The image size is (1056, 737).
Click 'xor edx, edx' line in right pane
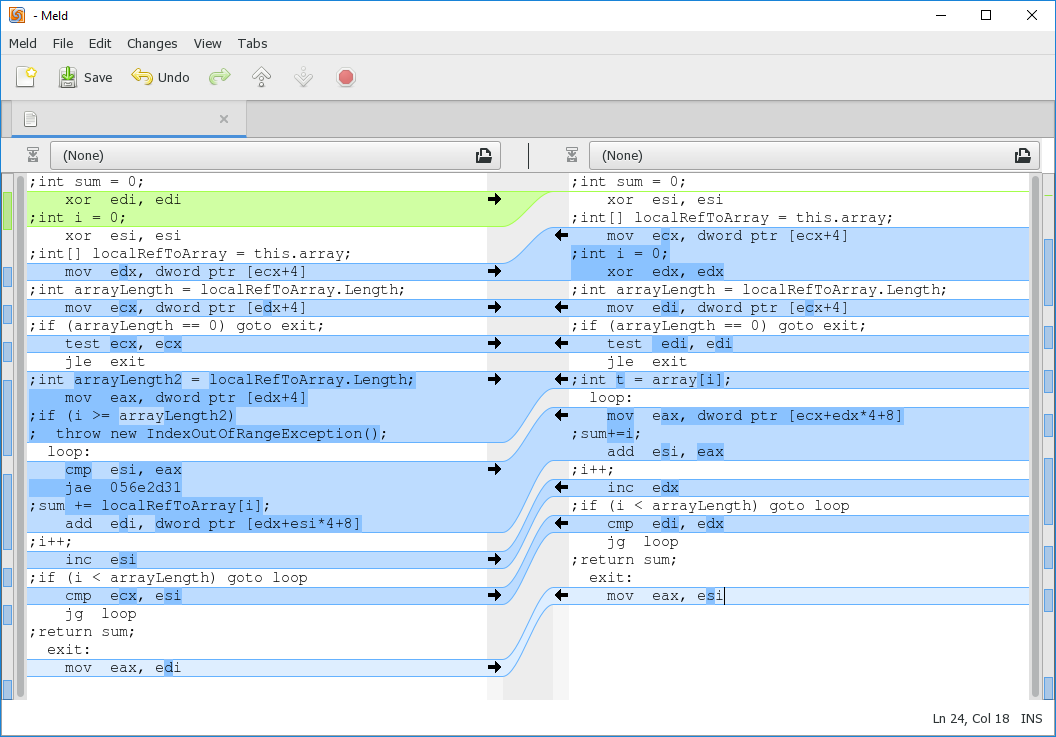click(x=665, y=271)
